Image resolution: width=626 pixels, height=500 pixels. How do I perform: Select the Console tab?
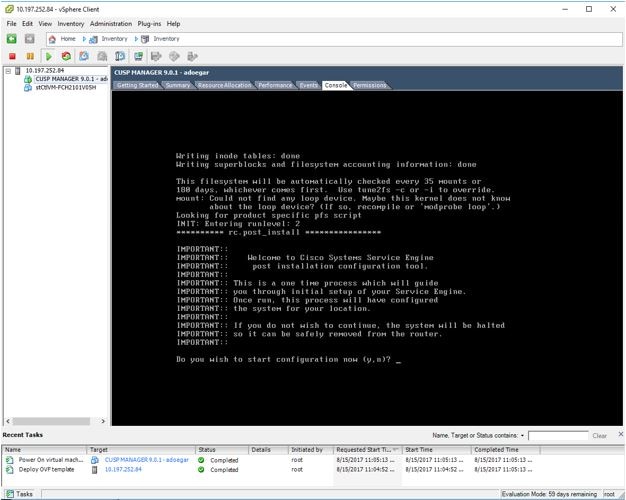pos(336,85)
